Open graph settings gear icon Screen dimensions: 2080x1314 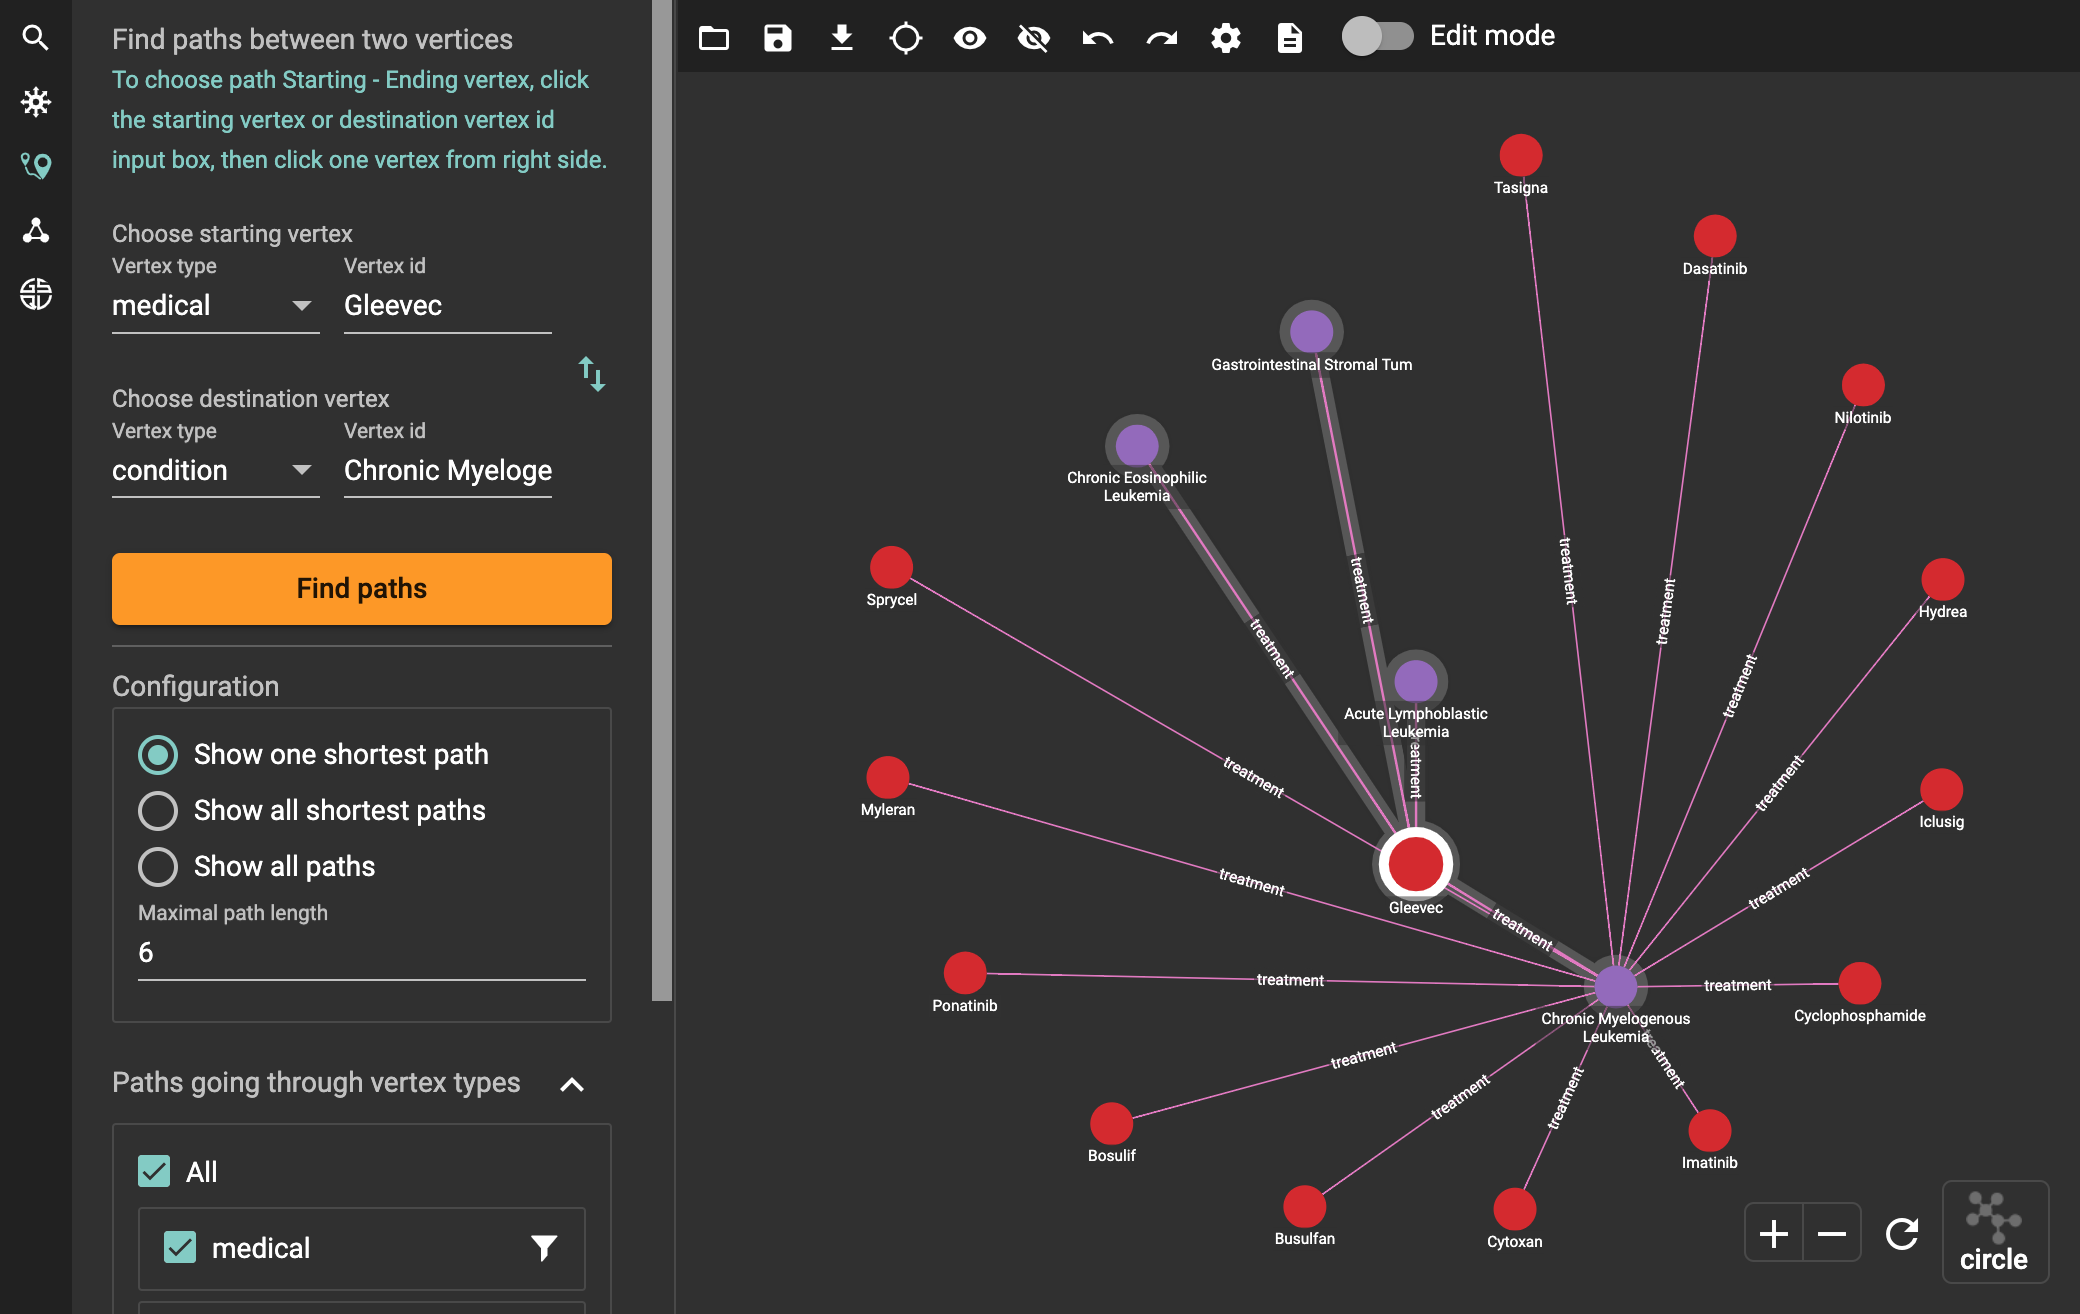pos(1225,38)
